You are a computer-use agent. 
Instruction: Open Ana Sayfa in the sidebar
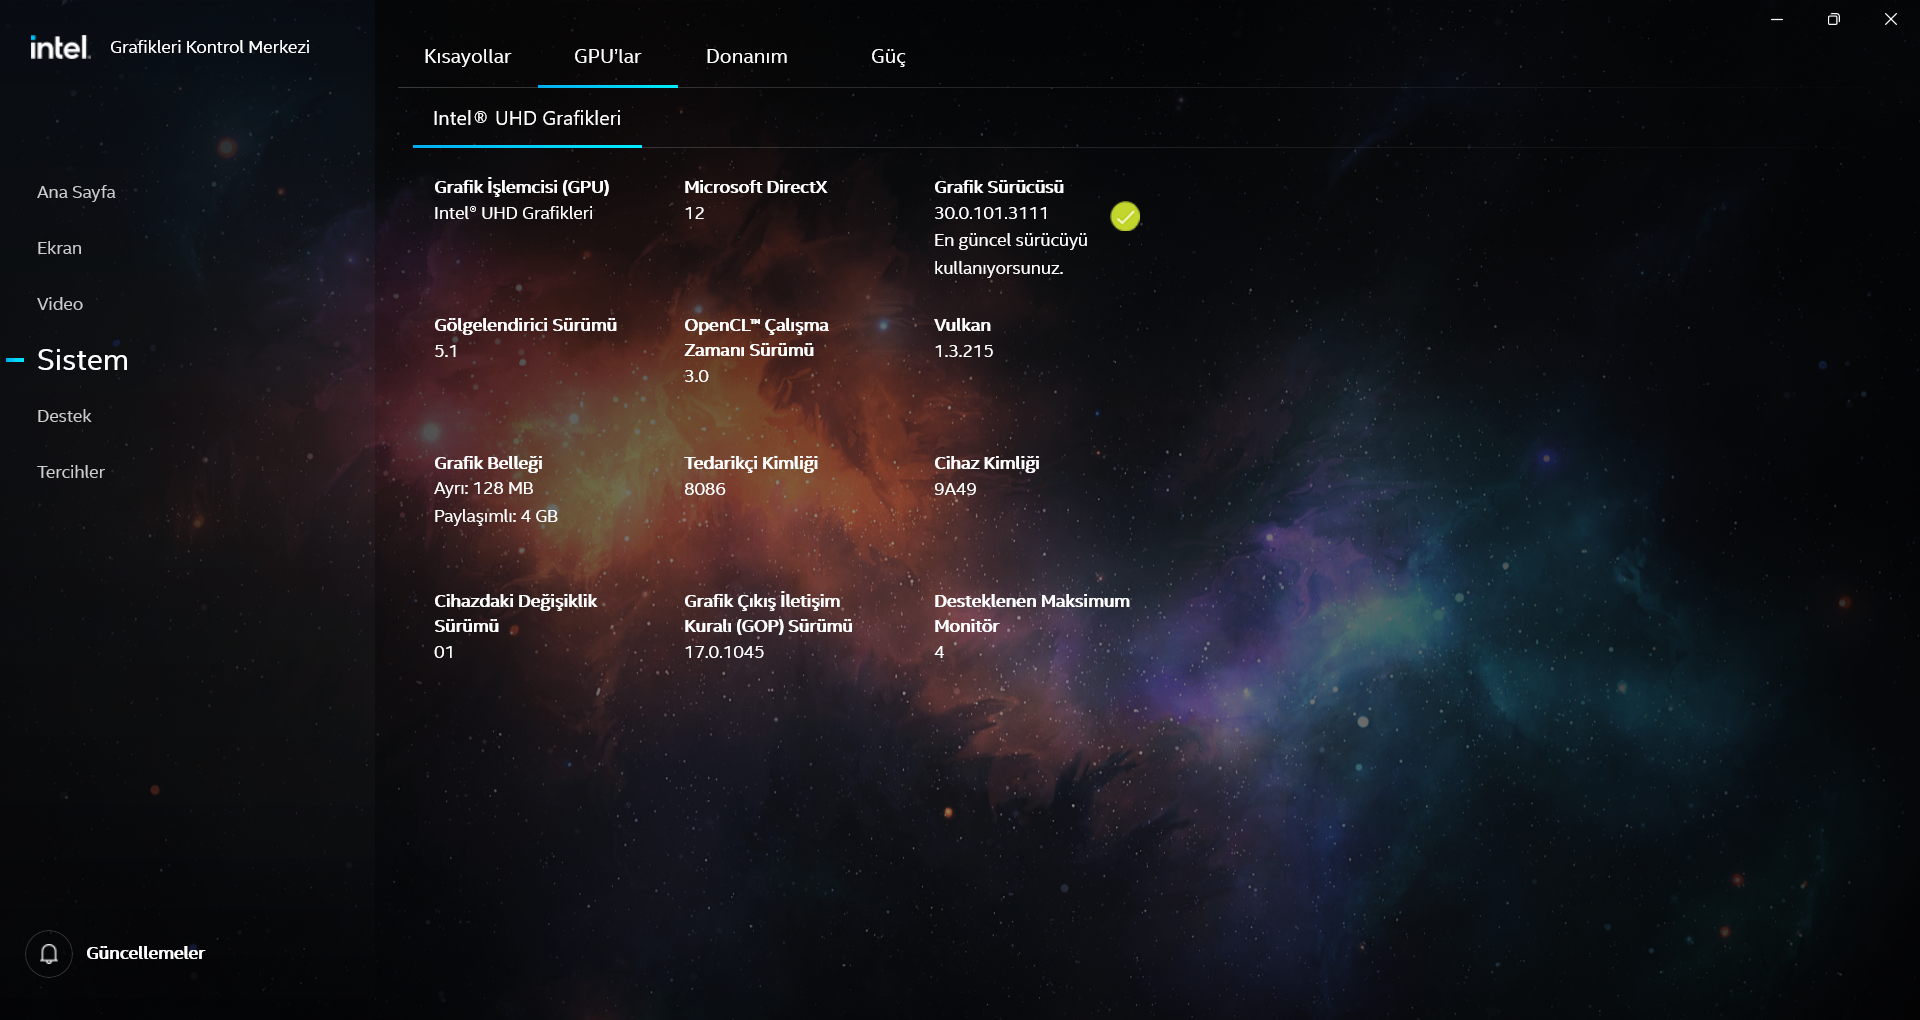coord(76,192)
